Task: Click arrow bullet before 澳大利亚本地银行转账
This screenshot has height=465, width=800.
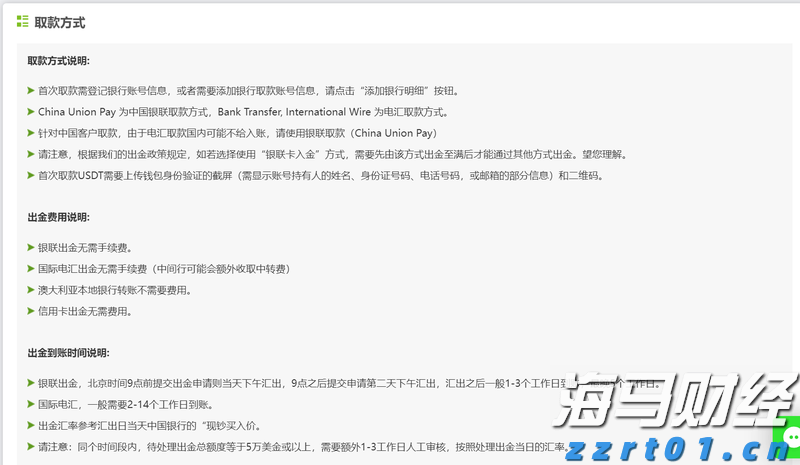Action: click(x=31, y=290)
